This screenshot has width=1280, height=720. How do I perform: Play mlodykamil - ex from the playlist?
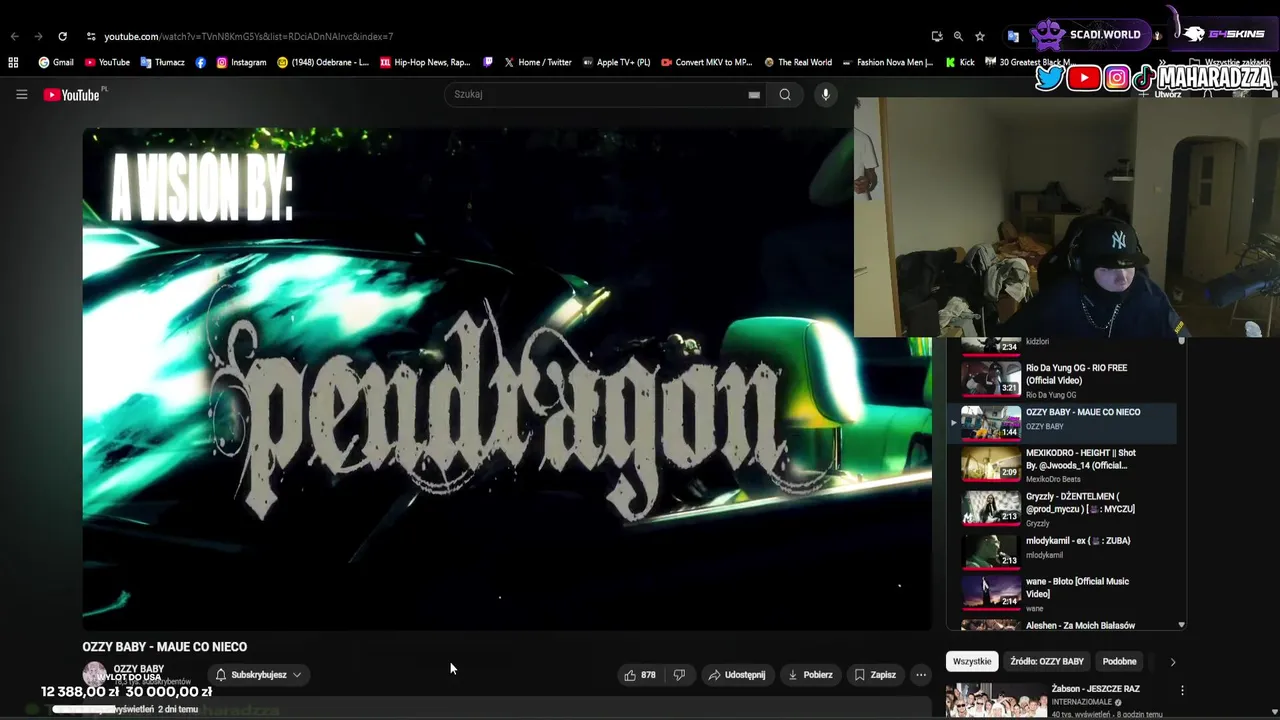click(1064, 551)
